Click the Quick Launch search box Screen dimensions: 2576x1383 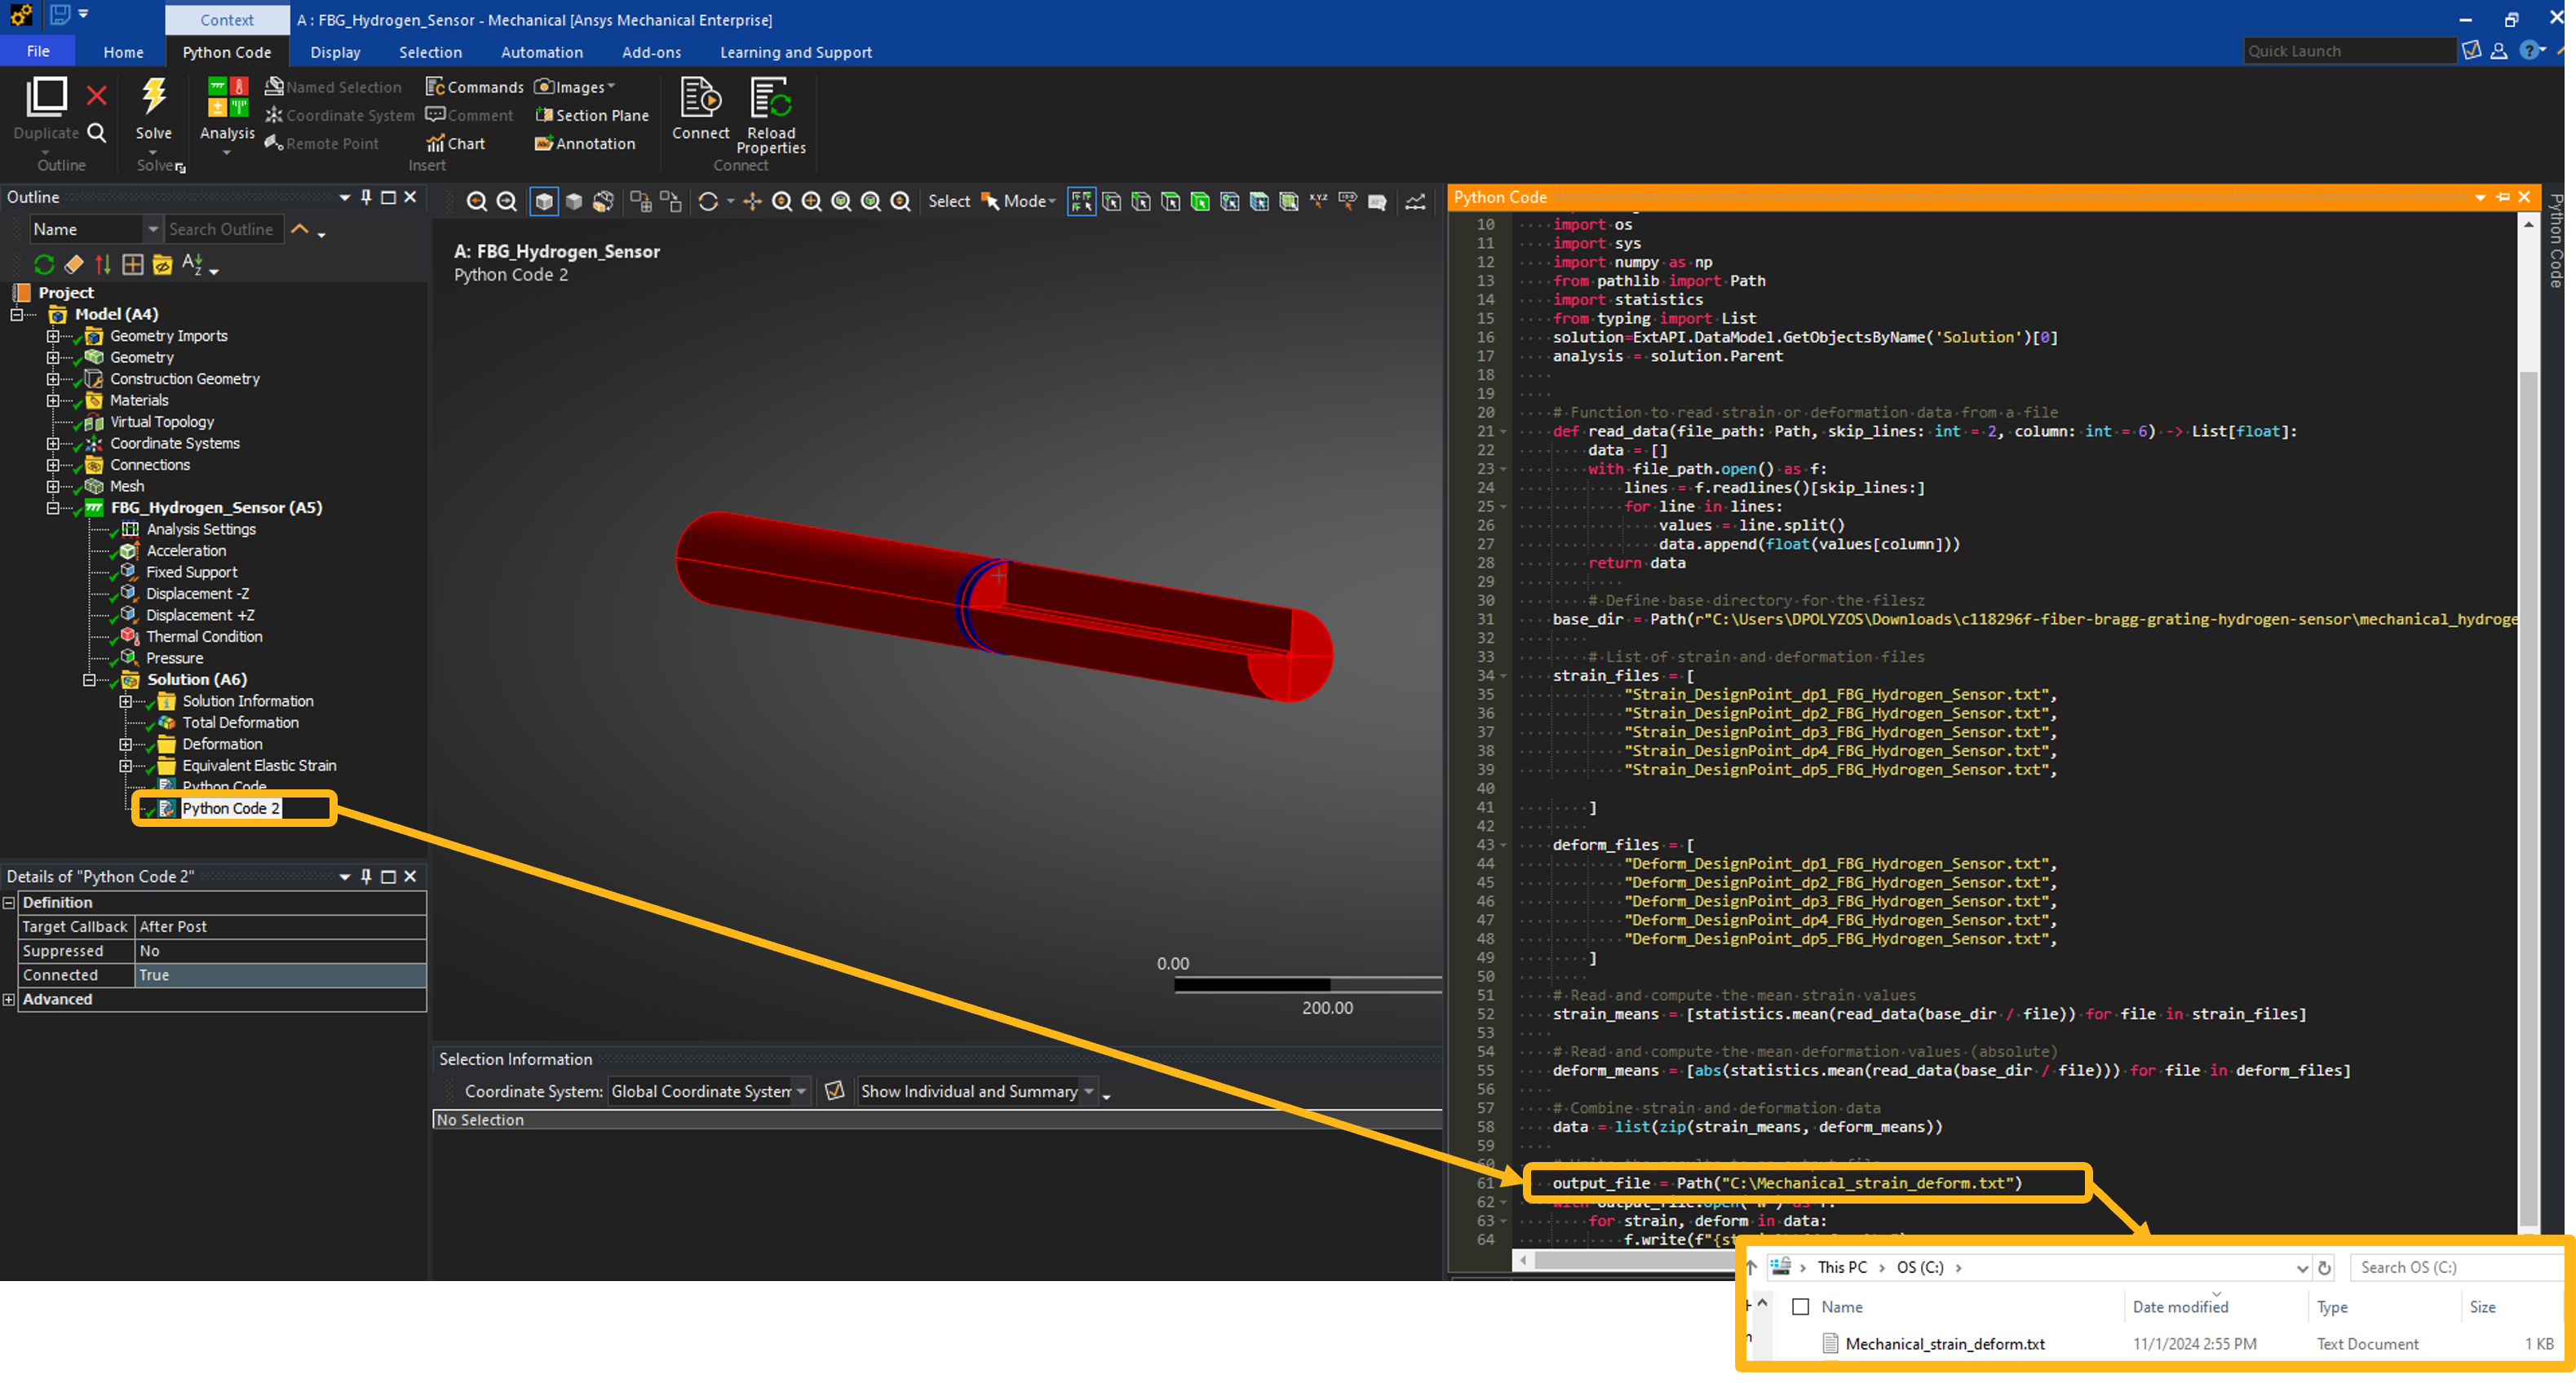(x=2349, y=51)
